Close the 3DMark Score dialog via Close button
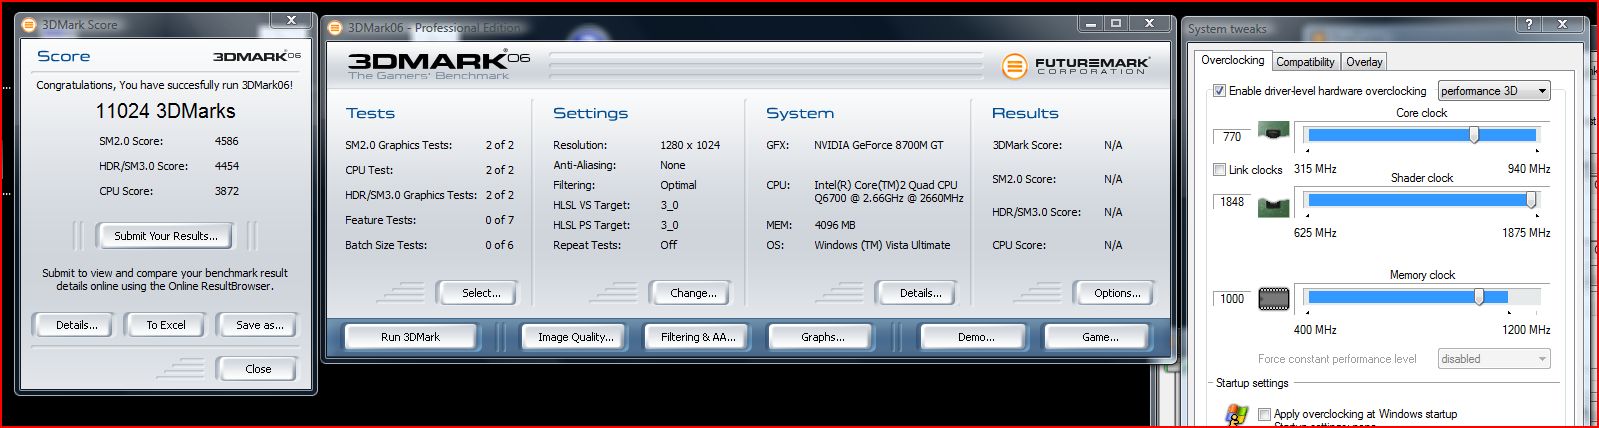1599x428 pixels. [258, 369]
